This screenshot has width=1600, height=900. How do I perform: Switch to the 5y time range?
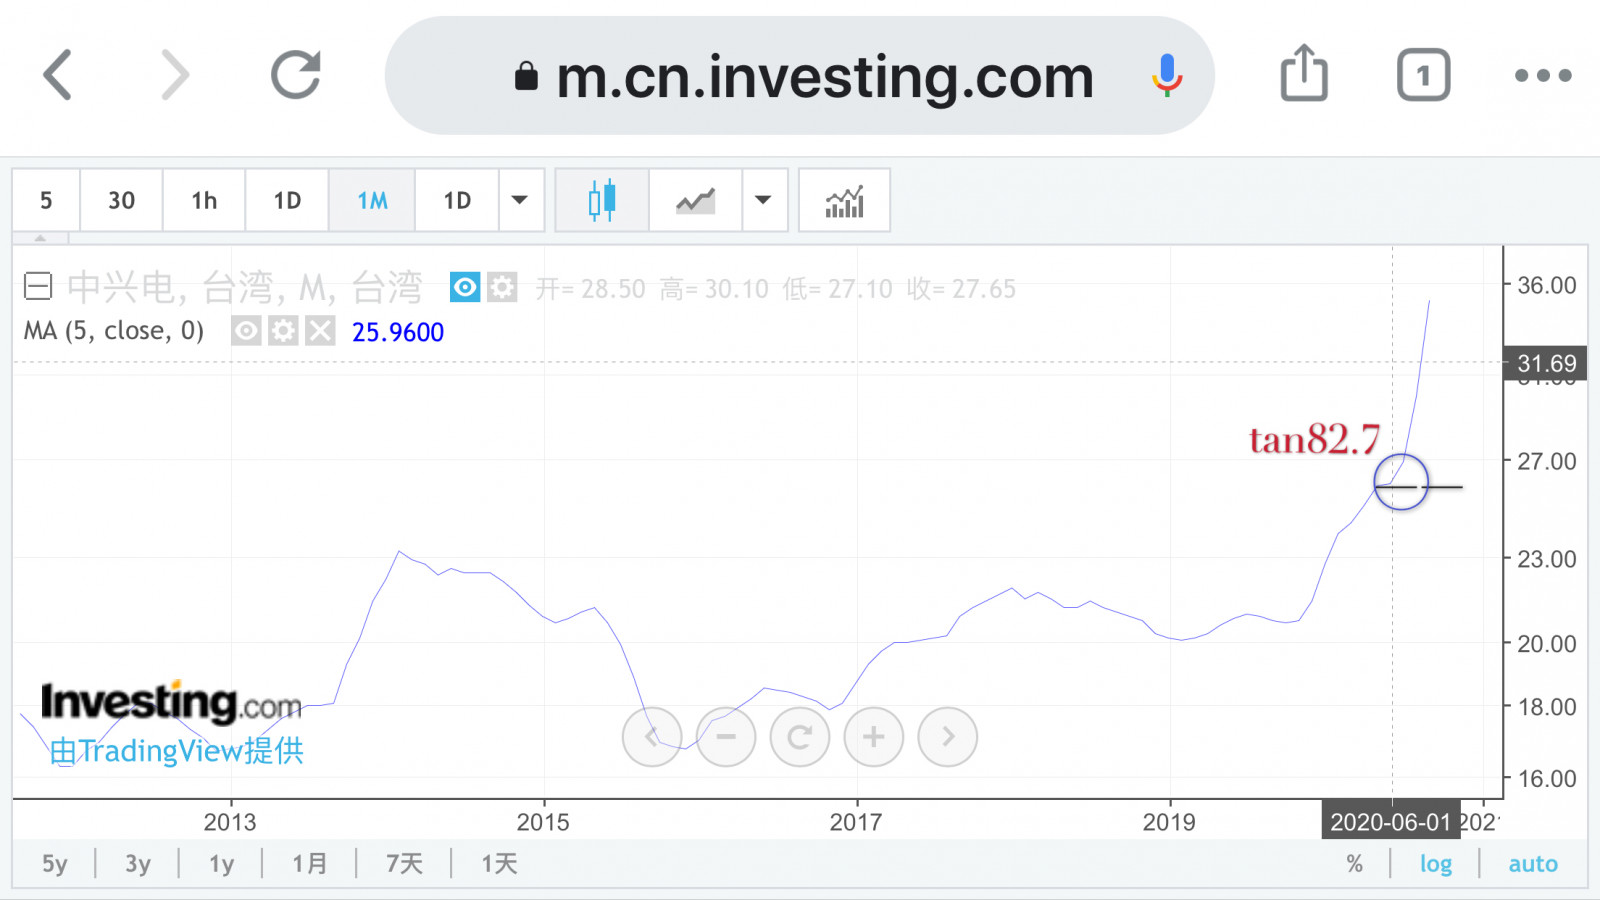[55, 864]
